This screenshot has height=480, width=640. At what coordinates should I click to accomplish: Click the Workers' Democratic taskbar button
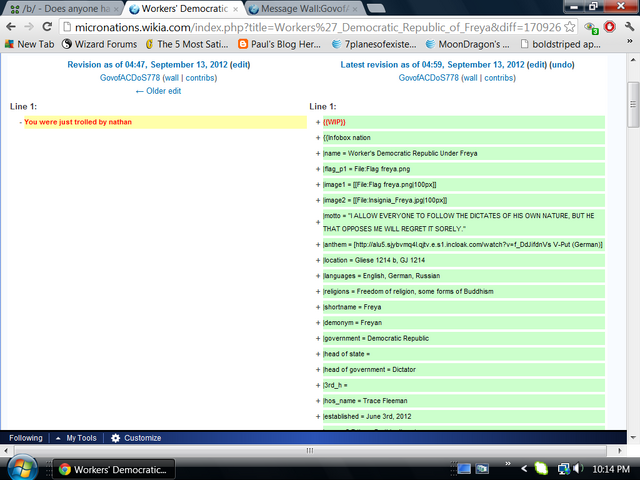pyautogui.click(x=114, y=469)
